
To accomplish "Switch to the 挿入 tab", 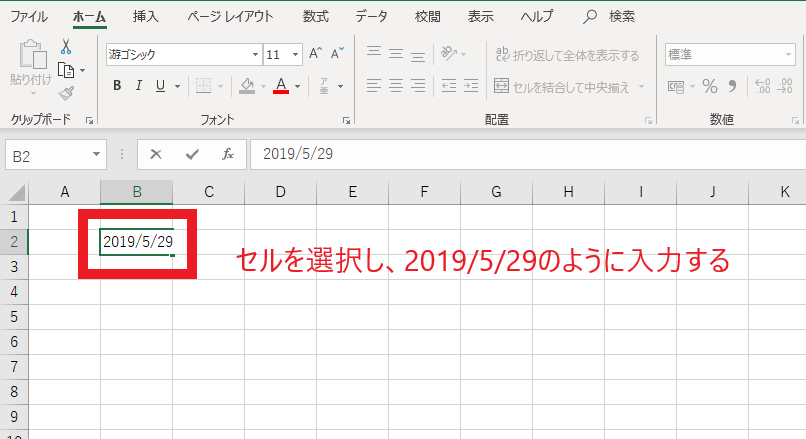I will 145,16.
